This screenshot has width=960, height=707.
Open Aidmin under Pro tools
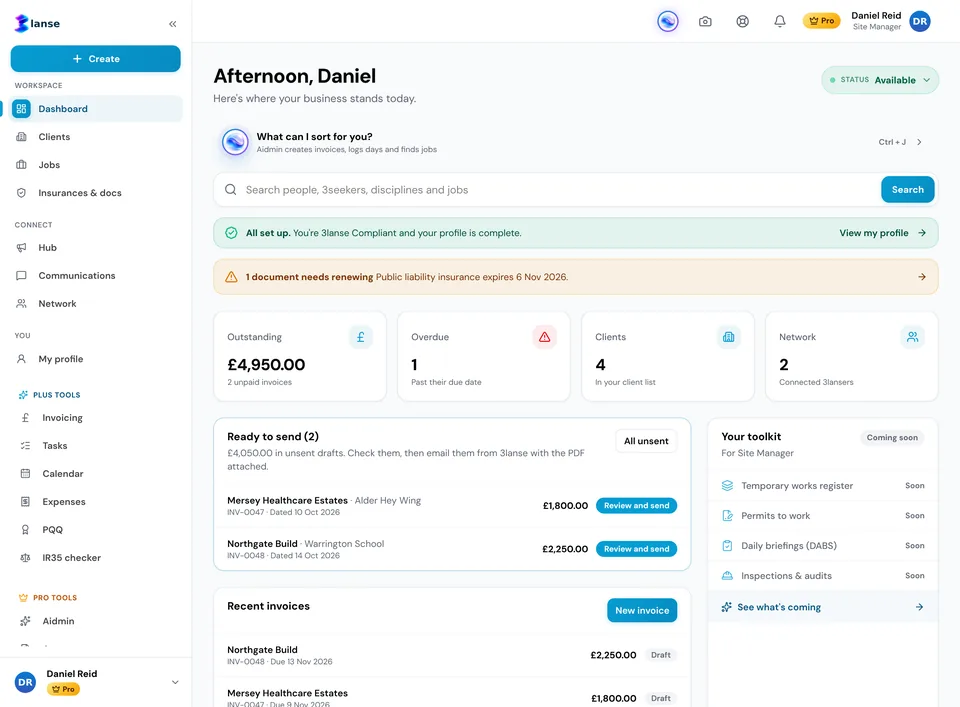(x=96, y=621)
